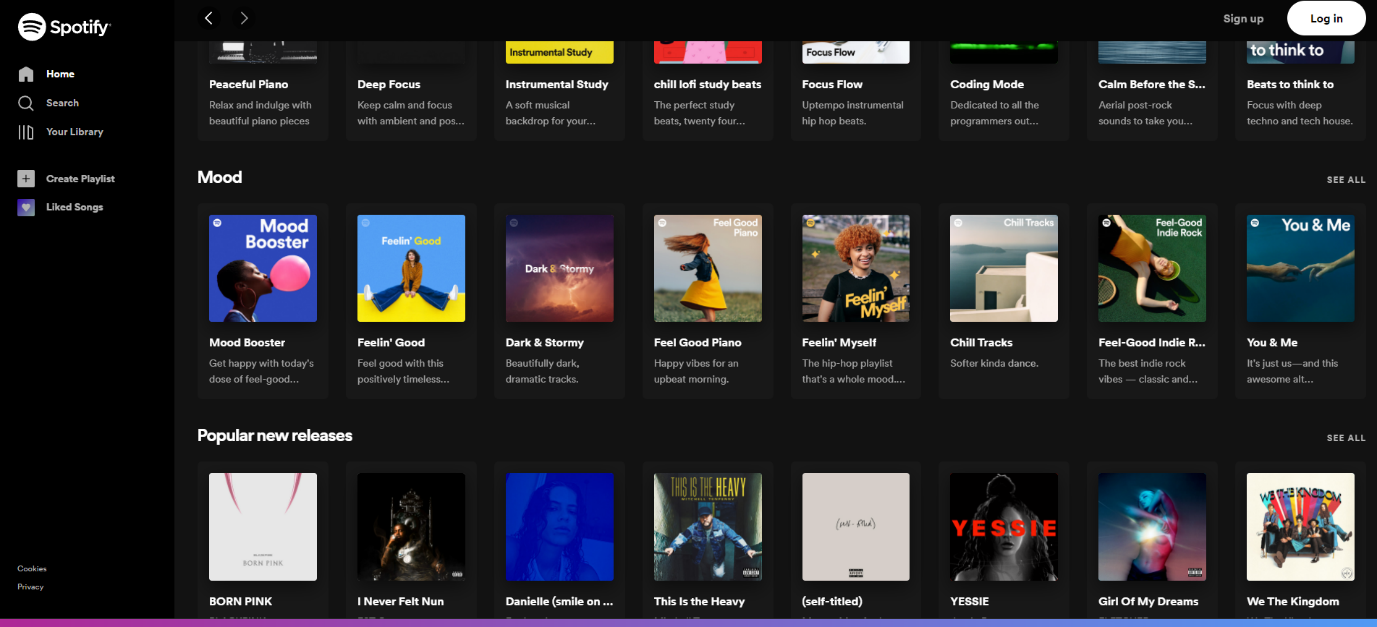Open the BORN PINK album cover
The height and width of the screenshot is (627, 1377).
click(263, 527)
